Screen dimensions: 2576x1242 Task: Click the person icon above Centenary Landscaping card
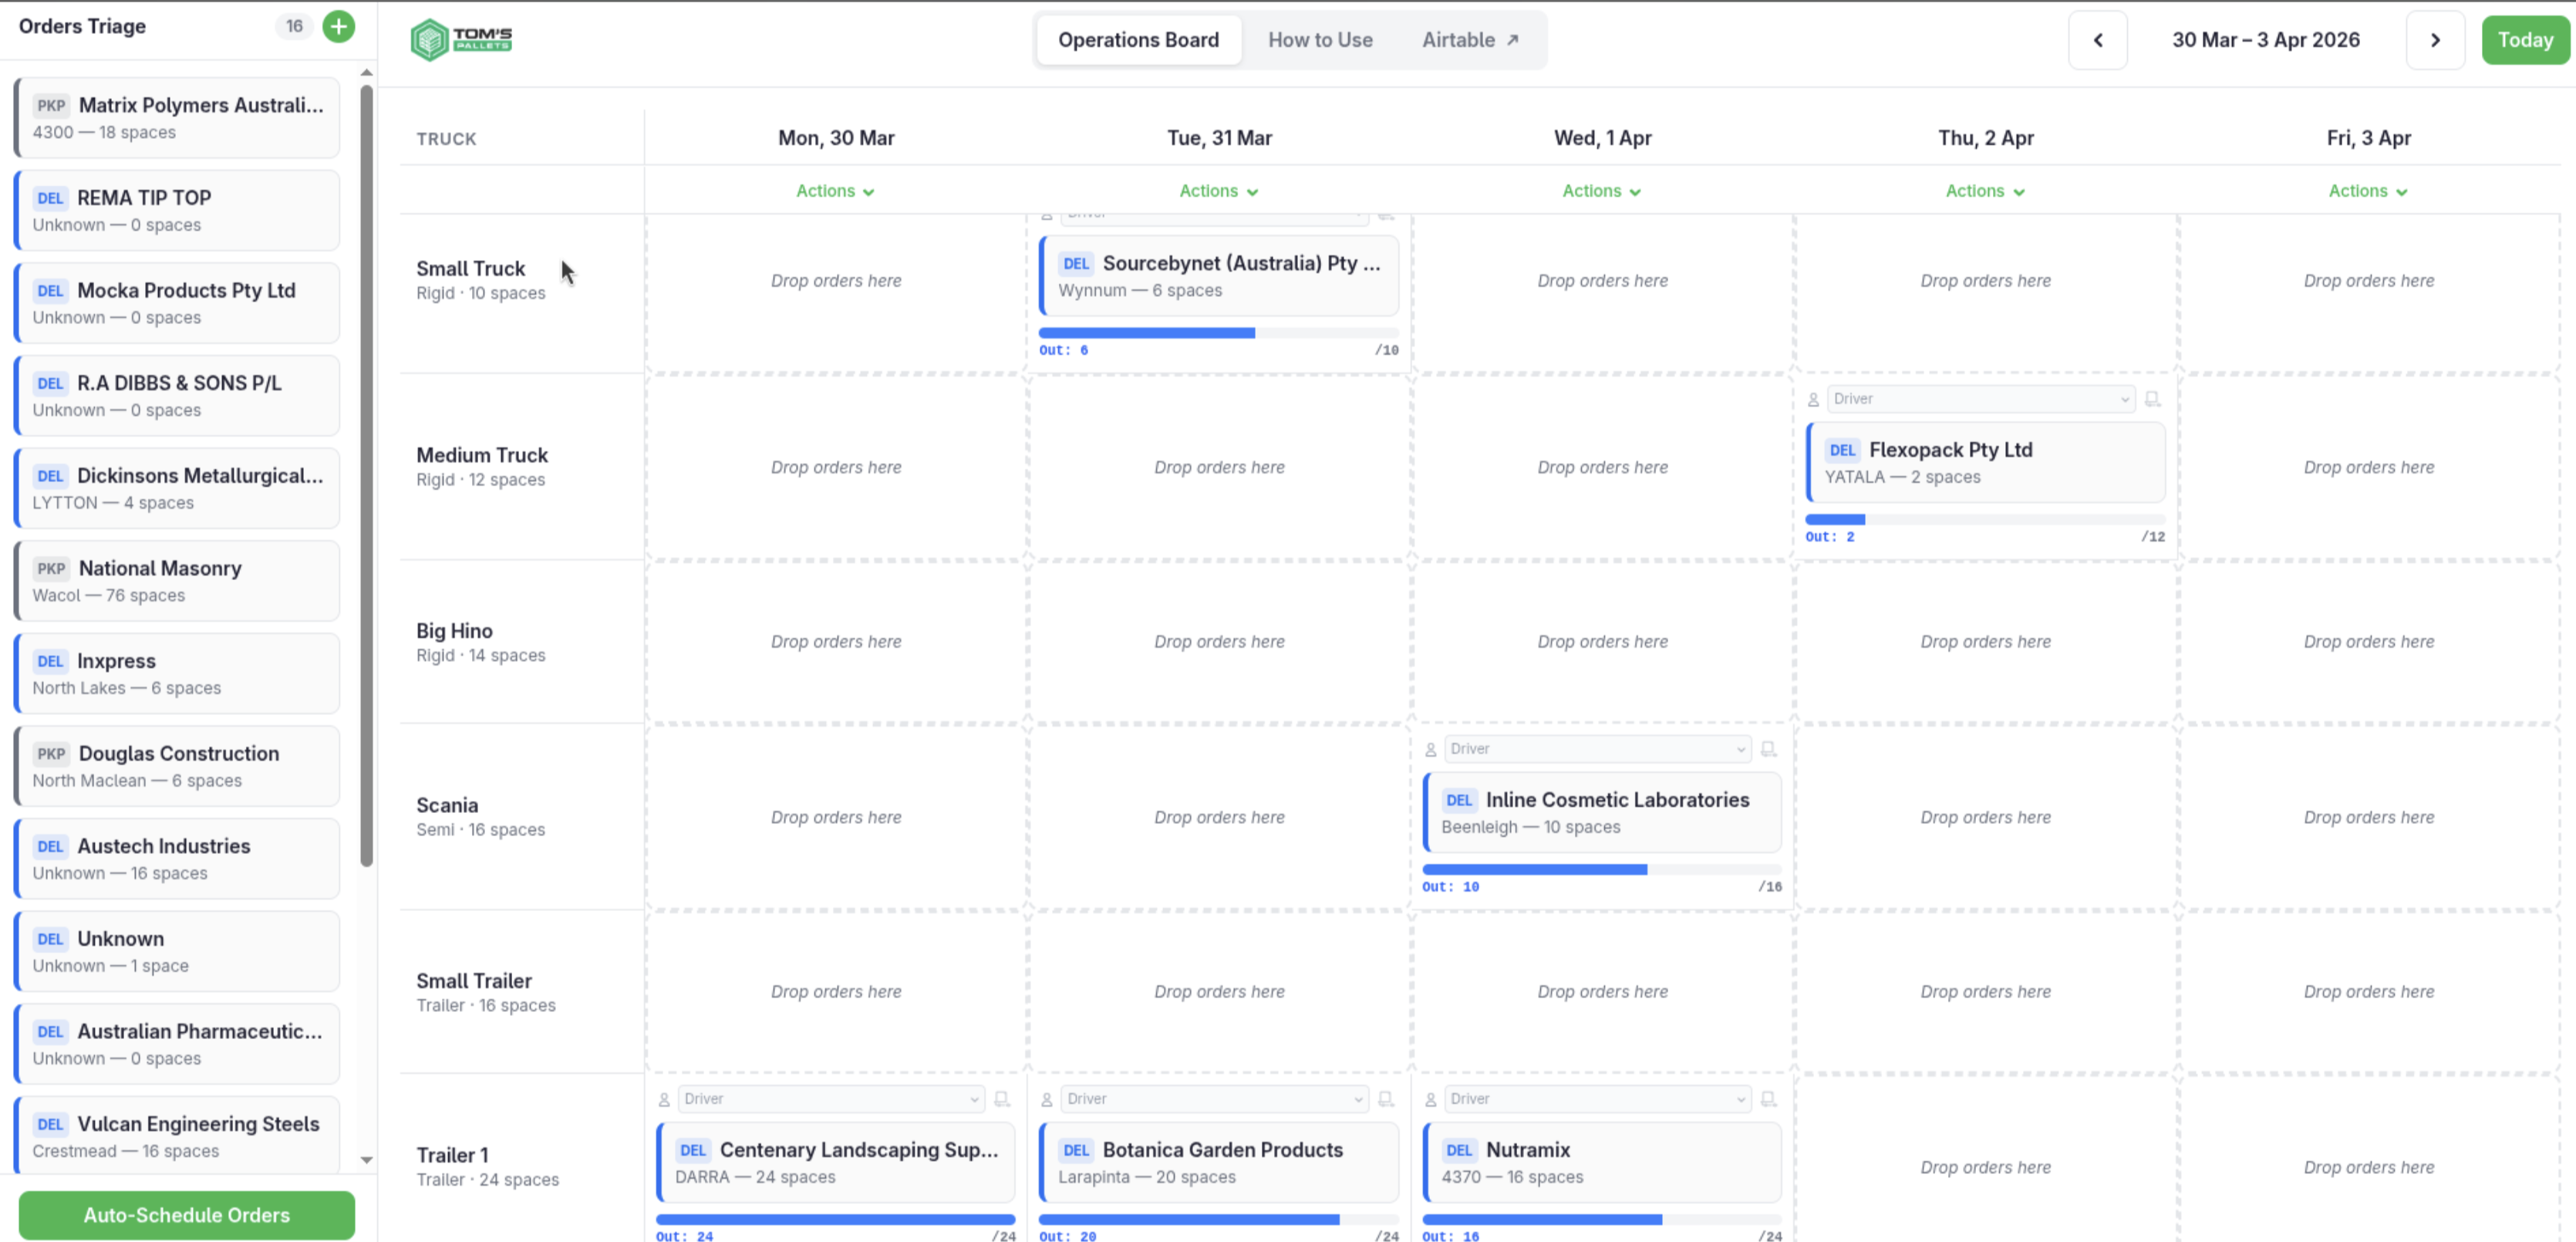[x=663, y=1100]
